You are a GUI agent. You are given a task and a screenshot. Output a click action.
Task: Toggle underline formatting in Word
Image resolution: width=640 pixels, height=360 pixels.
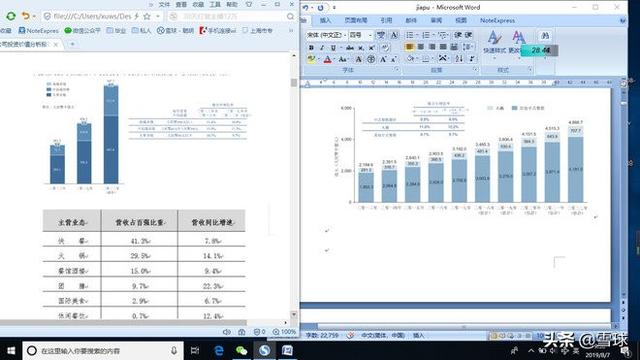(333, 48)
